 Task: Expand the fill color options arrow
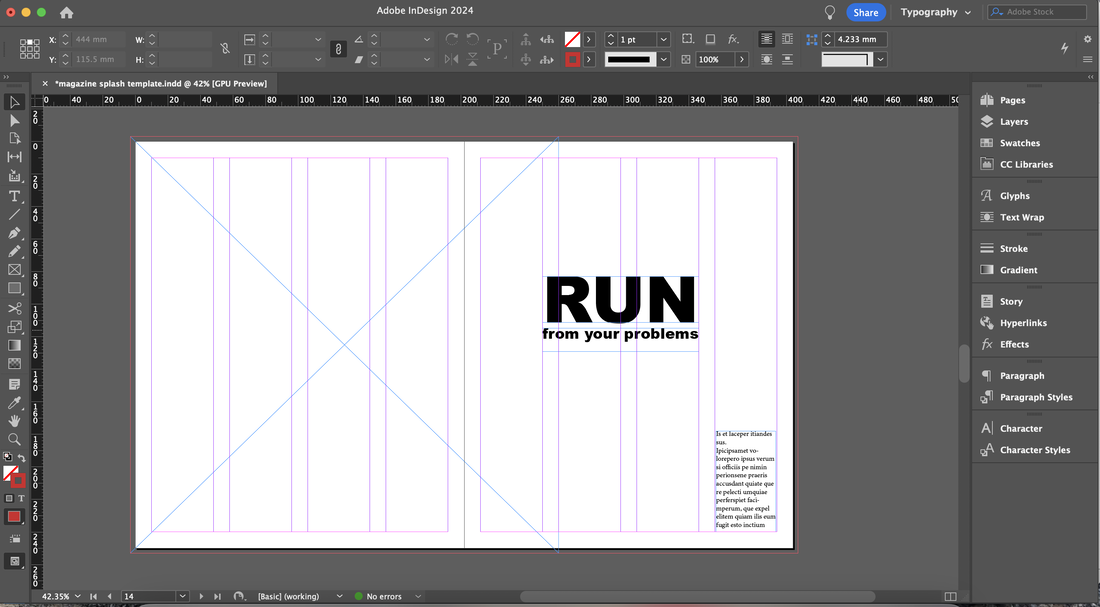(589, 40)
